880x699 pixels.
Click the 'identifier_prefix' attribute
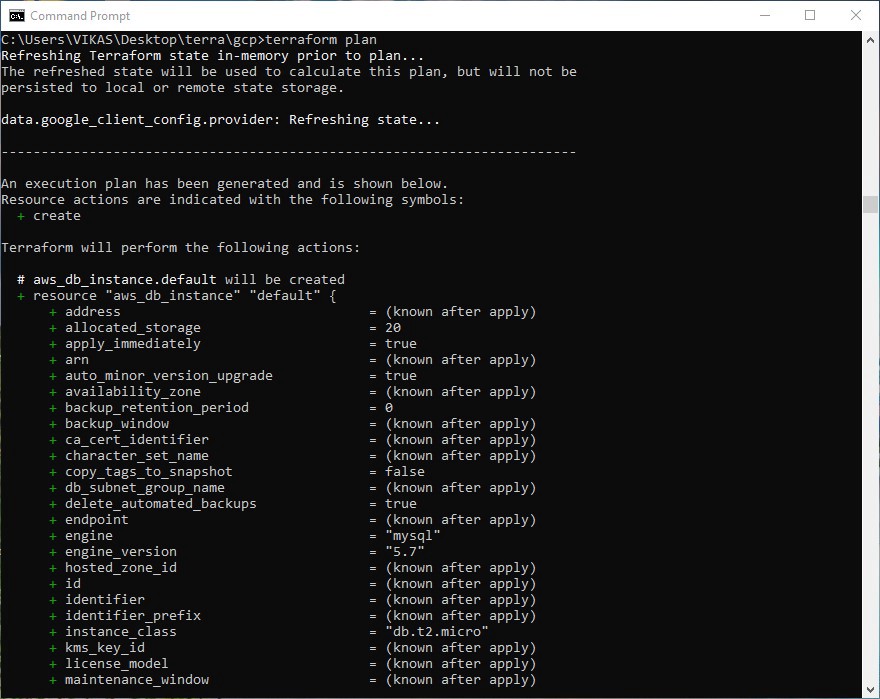click(x=132, y=615)
